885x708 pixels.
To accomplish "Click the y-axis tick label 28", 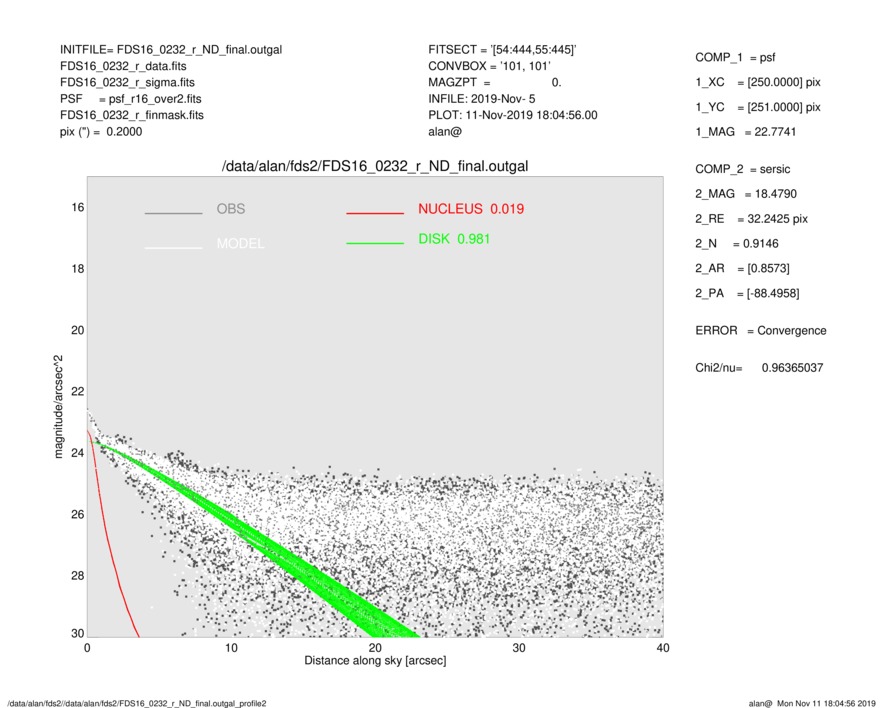I will (x=78, y=576).
